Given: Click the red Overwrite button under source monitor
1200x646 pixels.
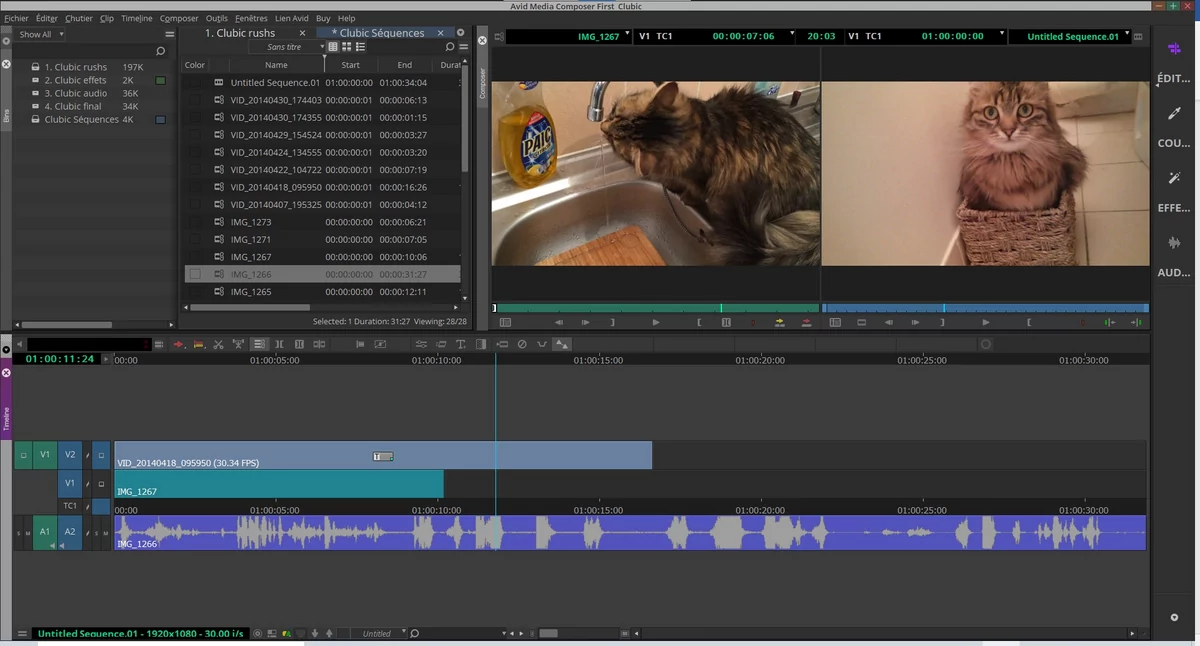Looking at the screenshot, I should [x=806, y=322].
